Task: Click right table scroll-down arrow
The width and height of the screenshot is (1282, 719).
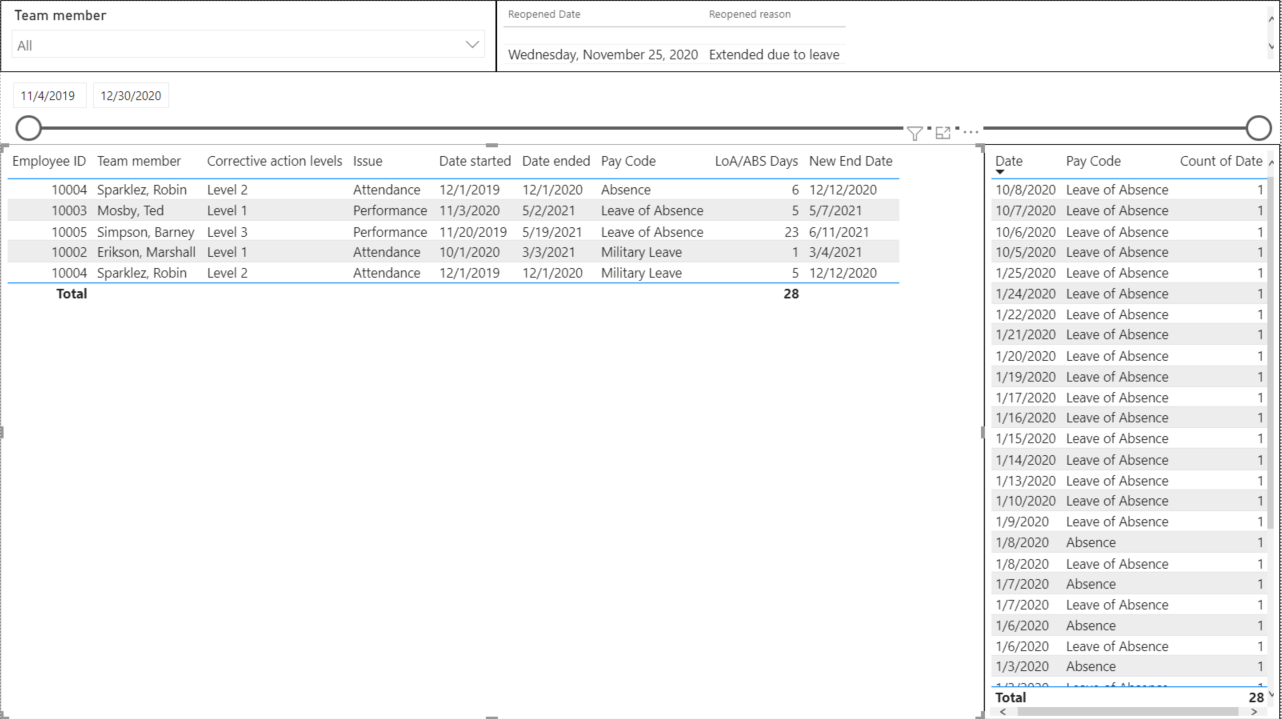Action: (1271, 695)
